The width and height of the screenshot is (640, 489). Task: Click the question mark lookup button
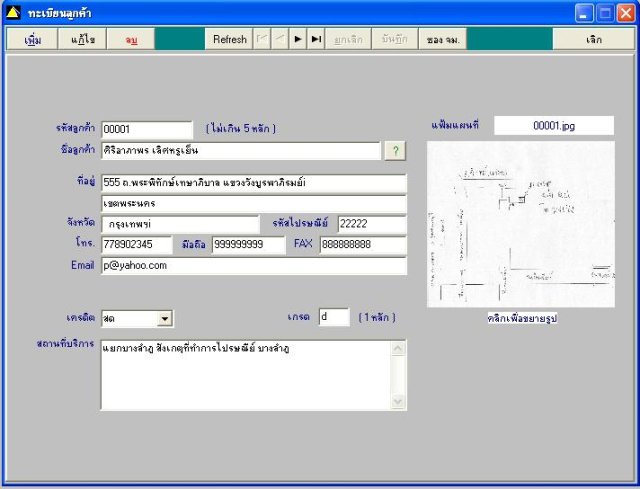pos(396,151)
